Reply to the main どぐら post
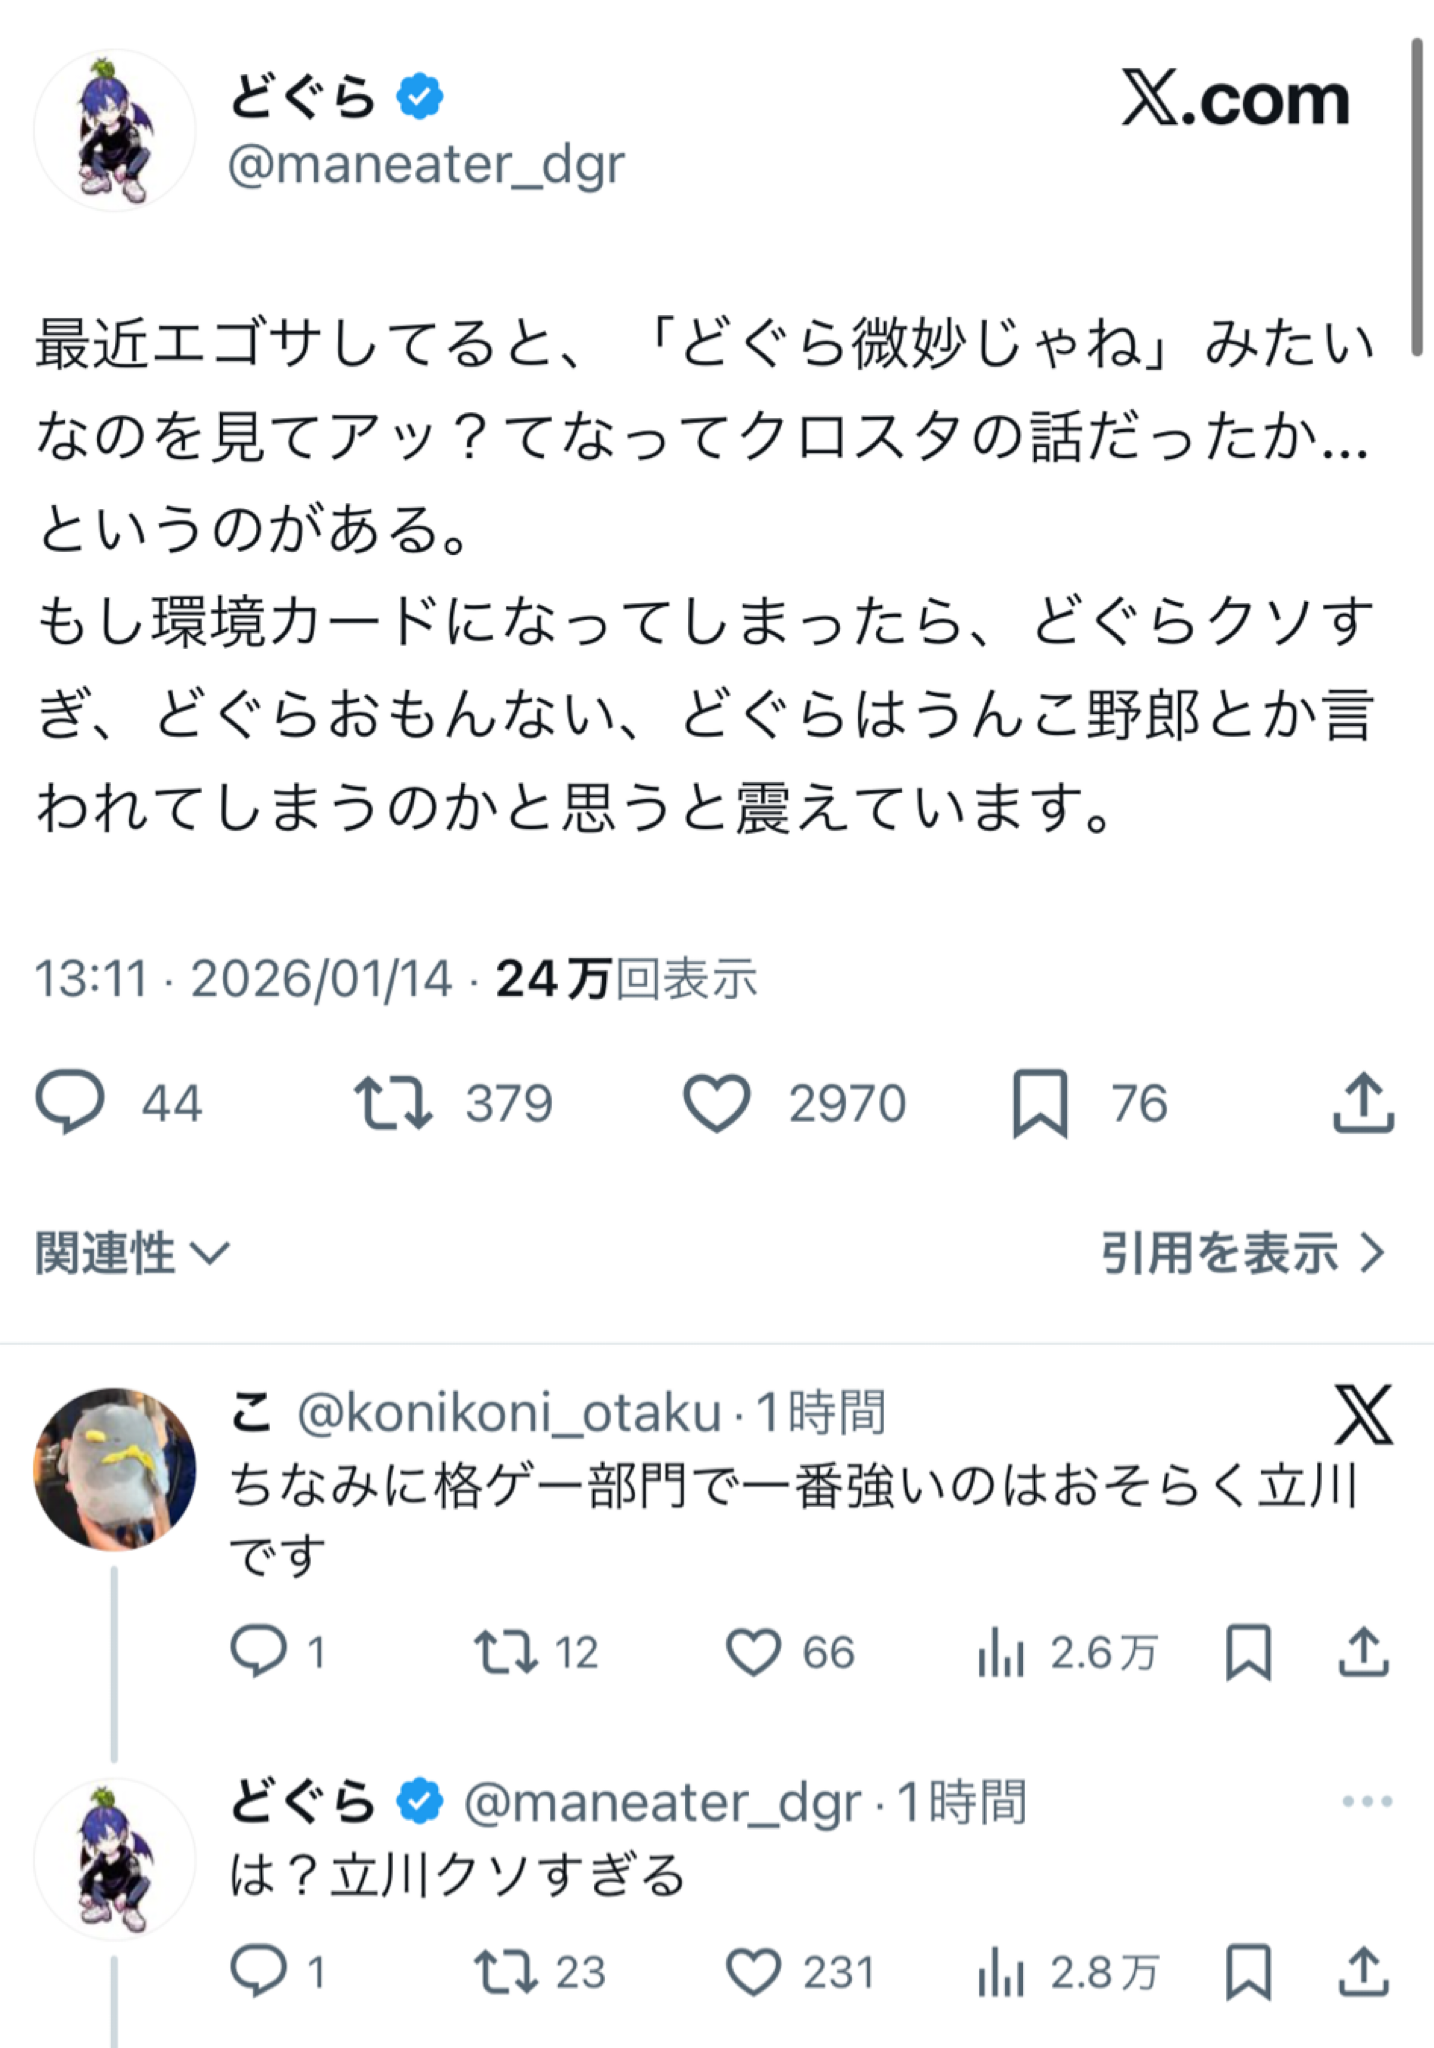The height and width of the screenshot is (2048, 1434). [70, 1102]
